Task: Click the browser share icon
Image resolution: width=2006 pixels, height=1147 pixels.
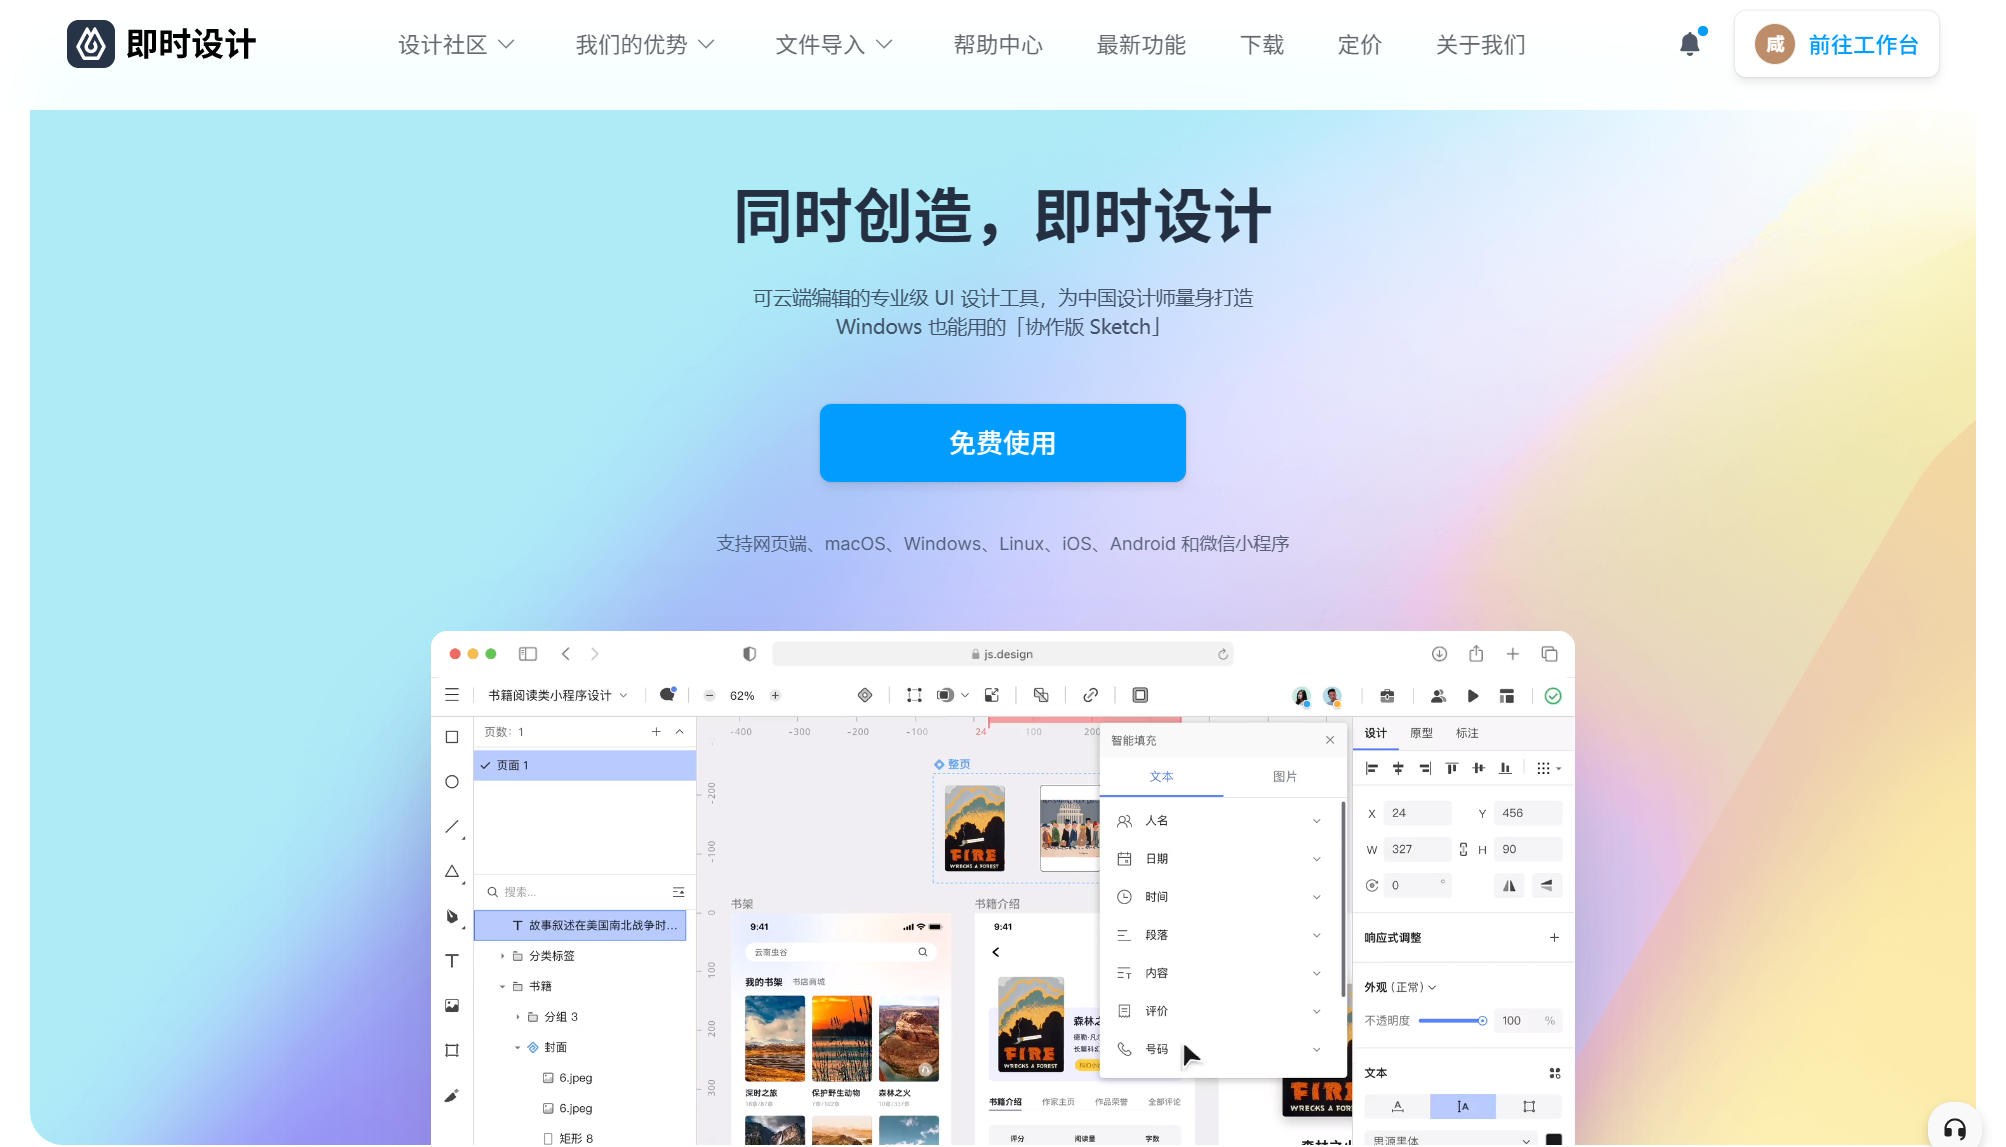Action: click(1476, 653)
